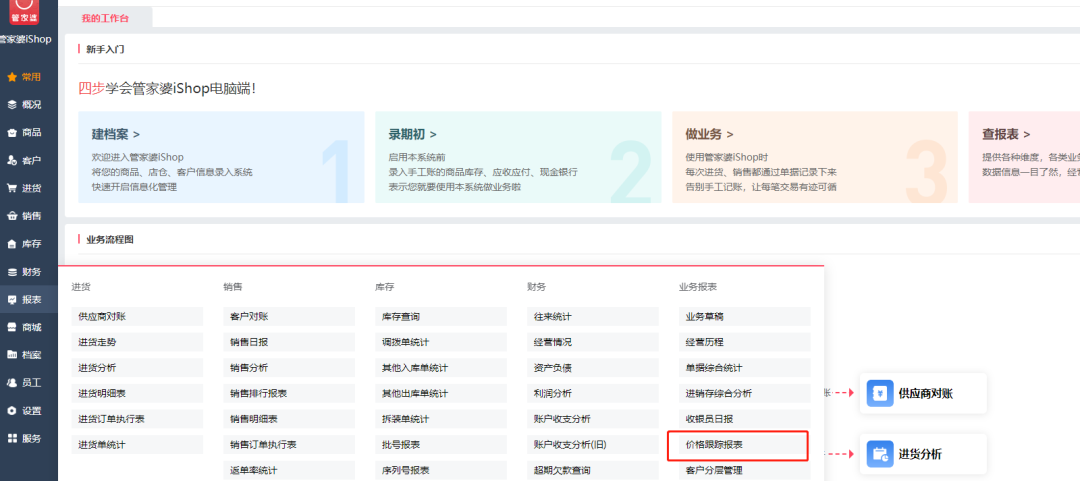Open 供应商对账 in the 进货 report menu
The image size is (1080, 481).
137,316
